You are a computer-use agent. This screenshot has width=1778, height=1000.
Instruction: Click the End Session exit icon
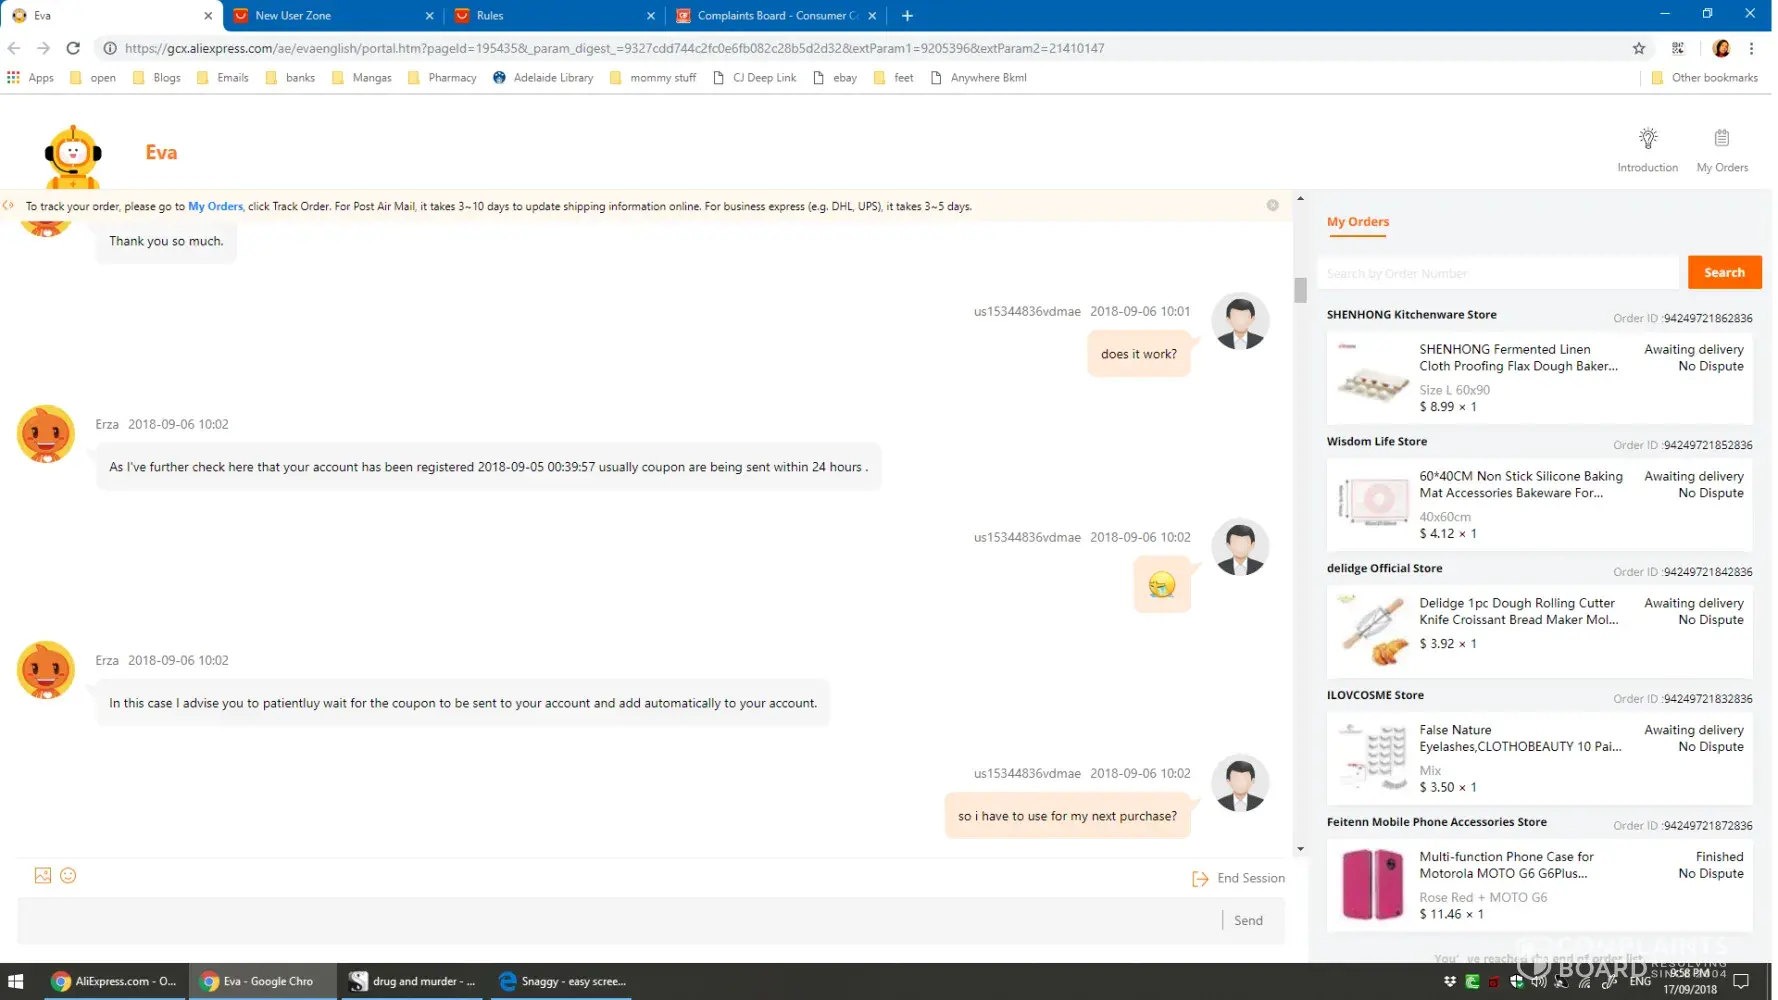[x=1200, y=879]
